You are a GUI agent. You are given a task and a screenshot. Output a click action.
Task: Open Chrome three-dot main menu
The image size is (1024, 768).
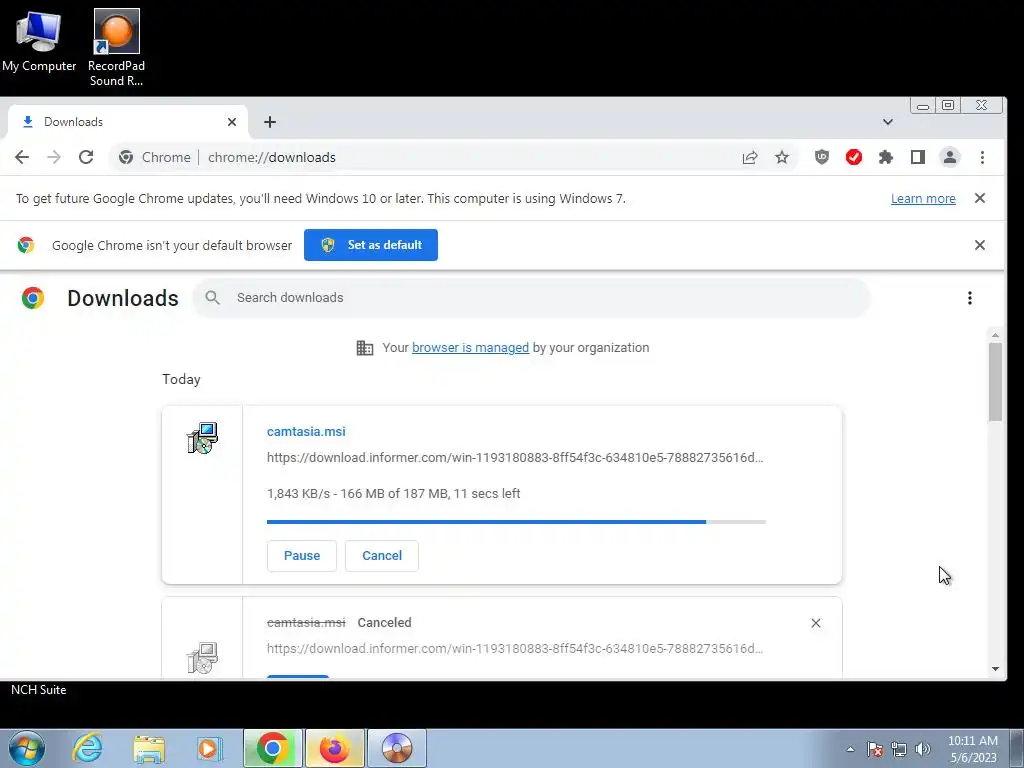click(982, 157)
